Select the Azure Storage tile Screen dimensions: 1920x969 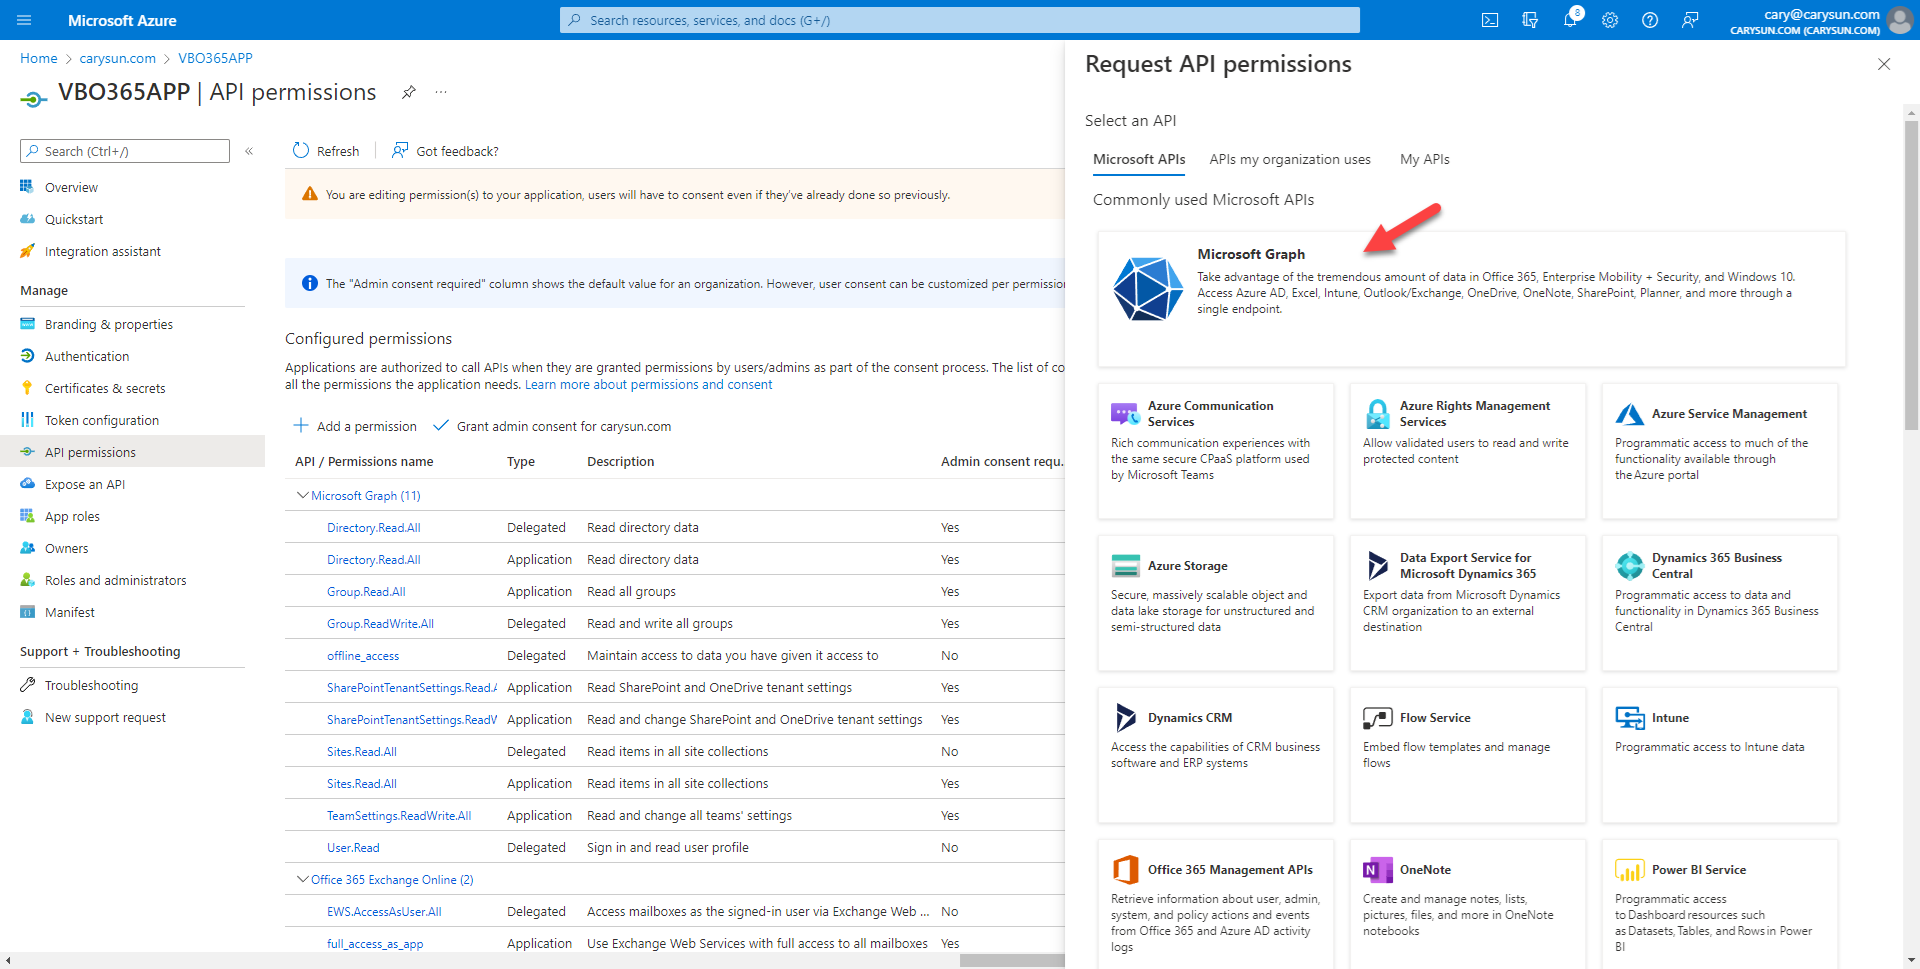coord(1215,603)
